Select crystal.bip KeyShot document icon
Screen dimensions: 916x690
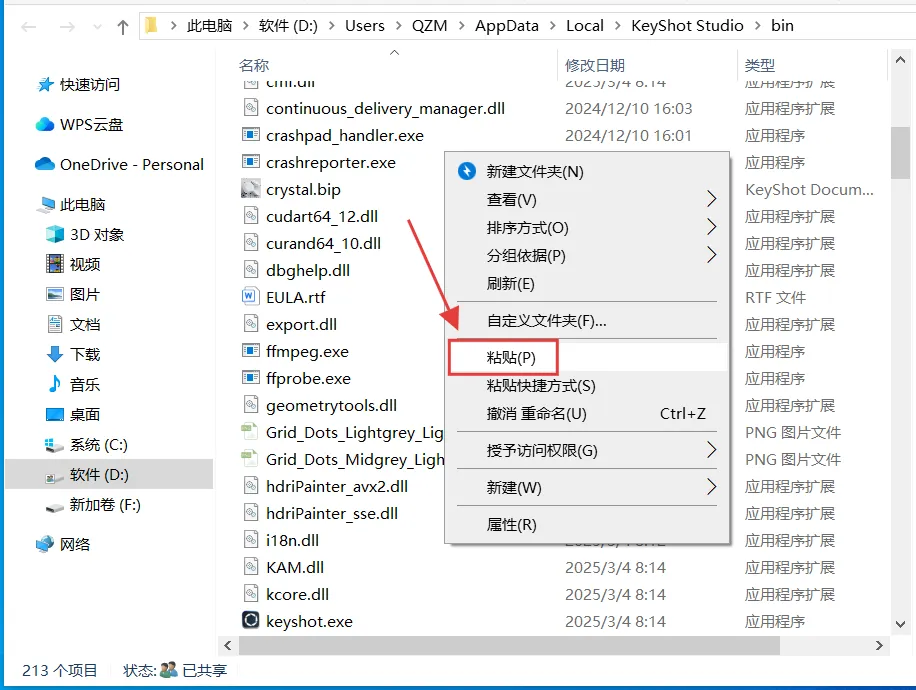(251, 188)
